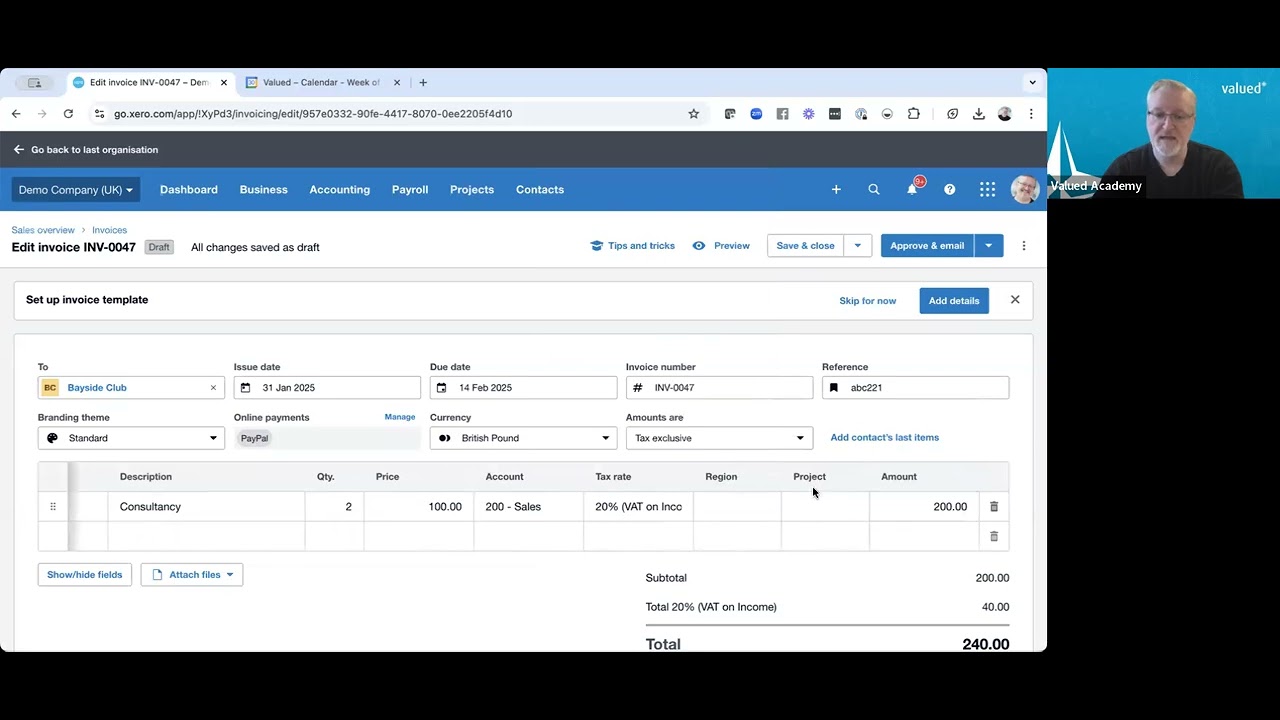Click the Qty cell showing 2
This screenshot has width=1280, height=720.
coord(334,507)
